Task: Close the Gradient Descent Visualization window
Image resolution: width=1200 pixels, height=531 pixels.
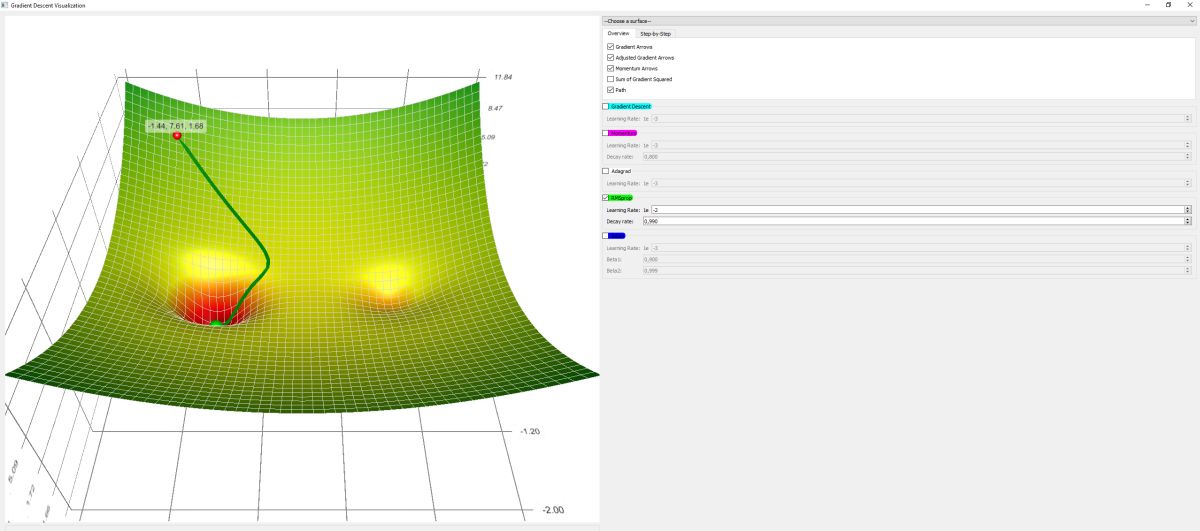Action: point(1189,5)
